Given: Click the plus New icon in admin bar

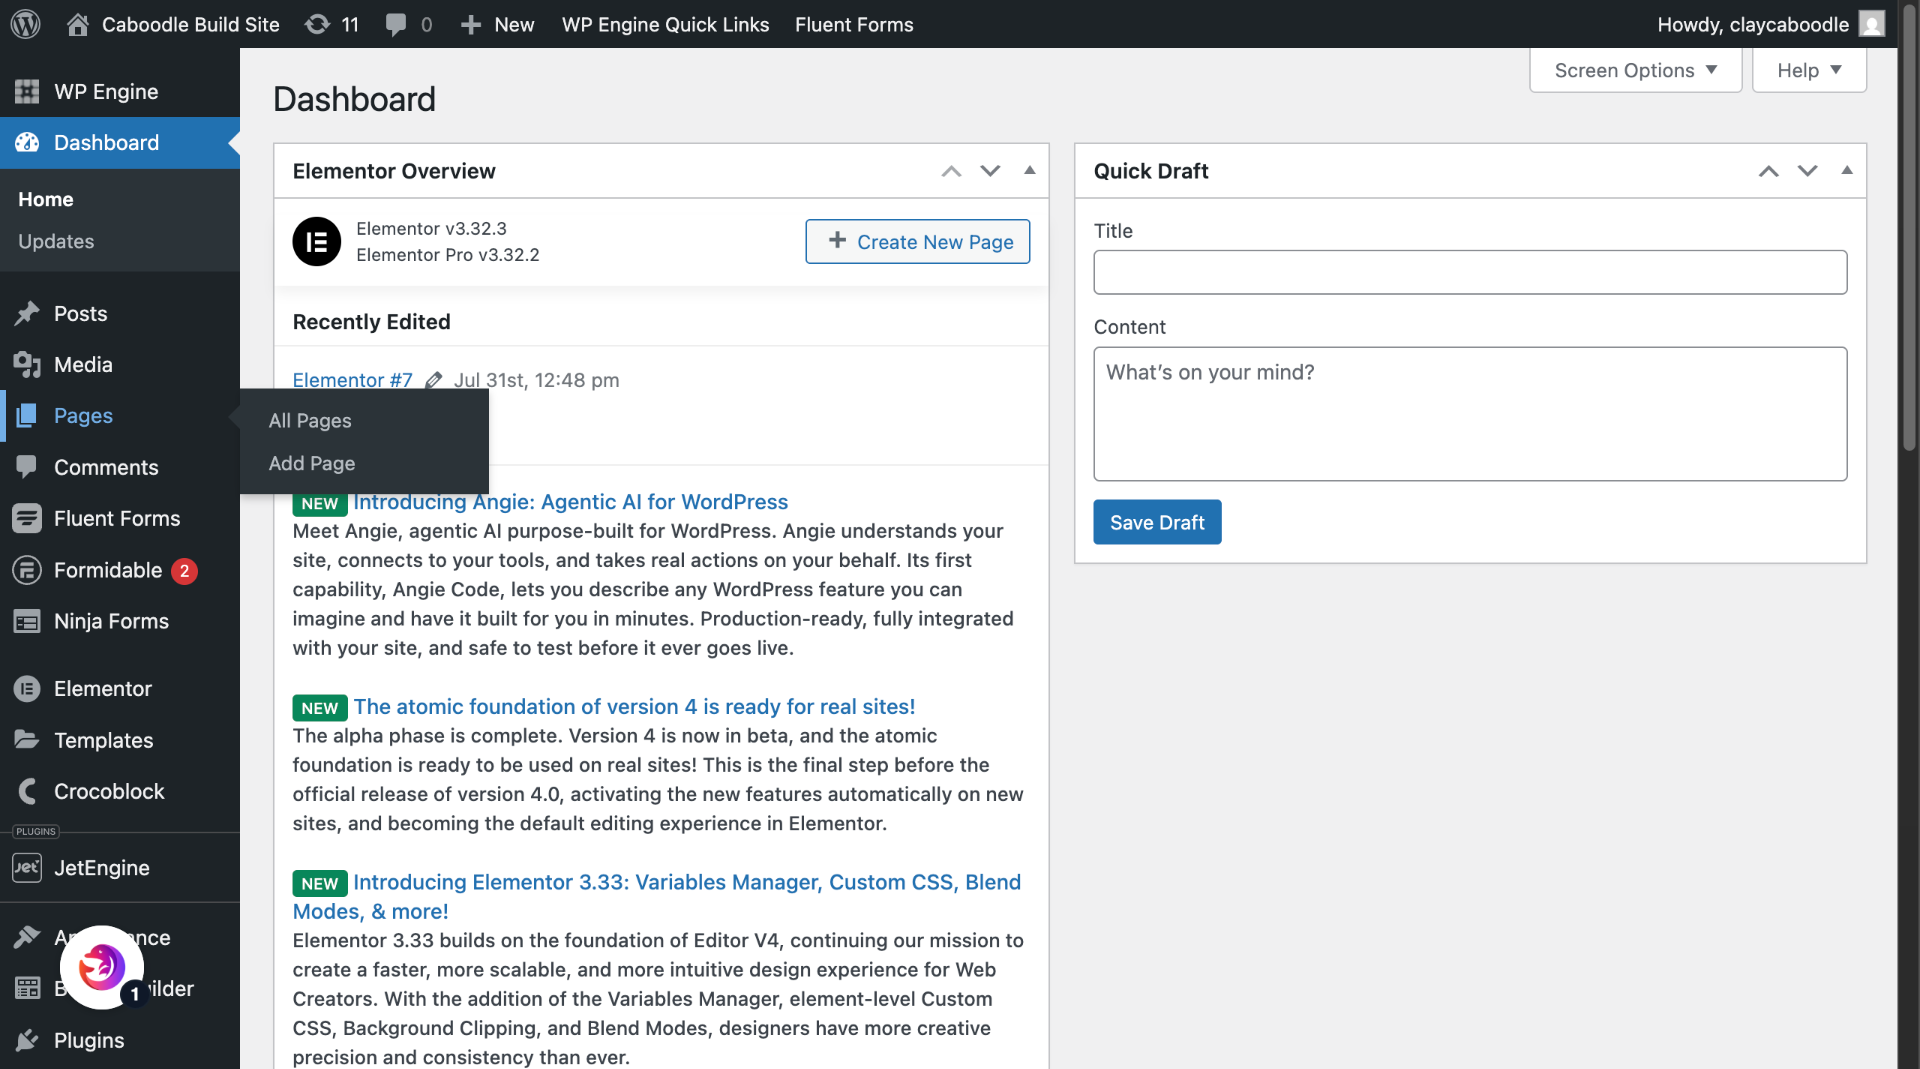Looking at the screenshot, I should point(471,24).
